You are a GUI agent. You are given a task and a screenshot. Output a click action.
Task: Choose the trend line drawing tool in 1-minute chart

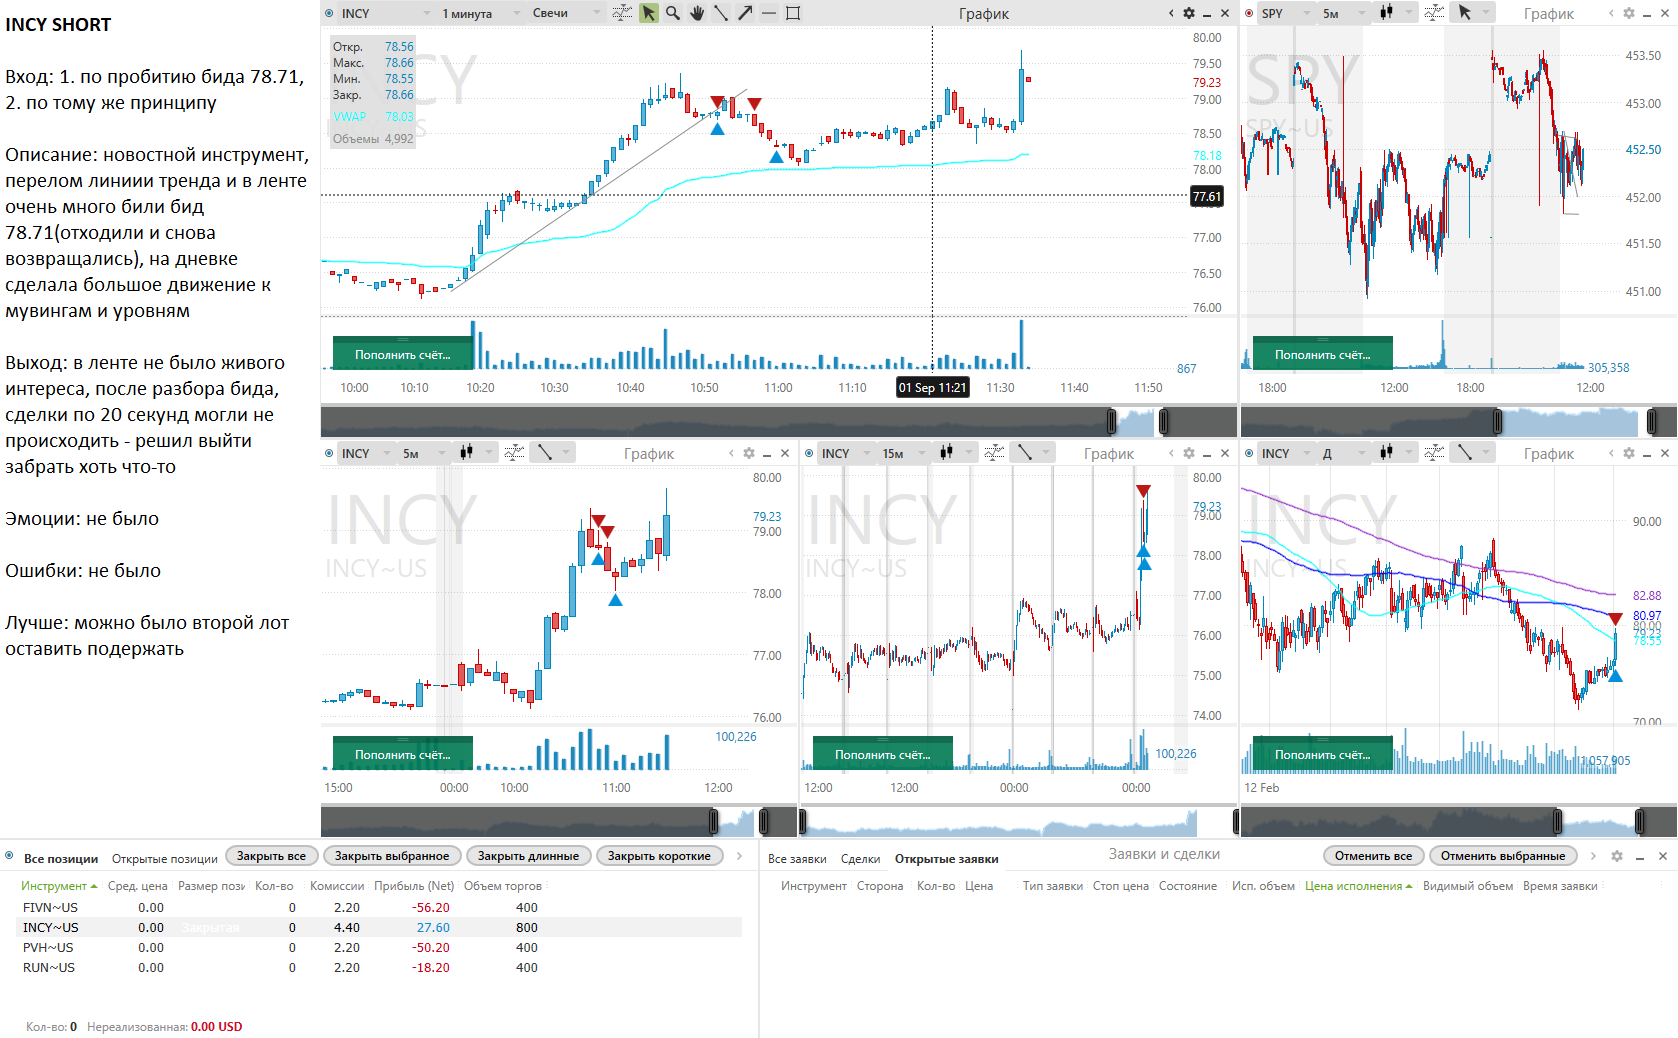(x=721, y=13)
